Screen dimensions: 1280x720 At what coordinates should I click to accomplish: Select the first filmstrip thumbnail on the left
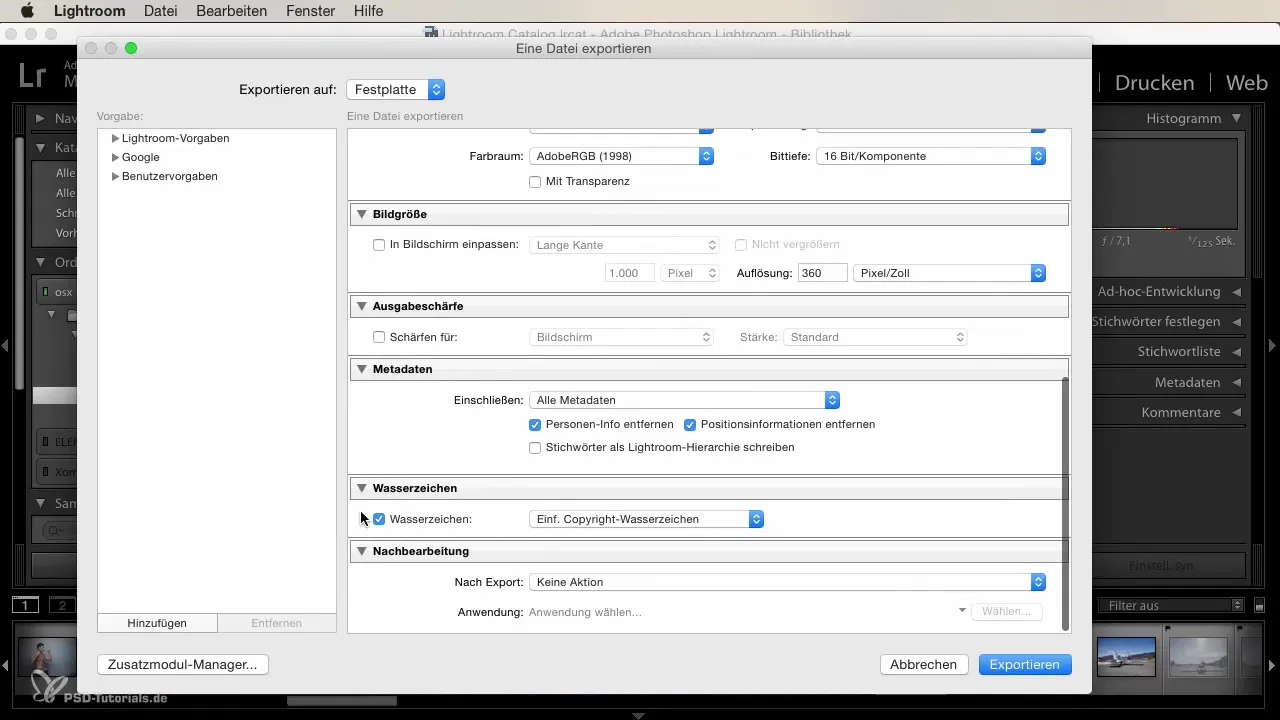point(46,657)
